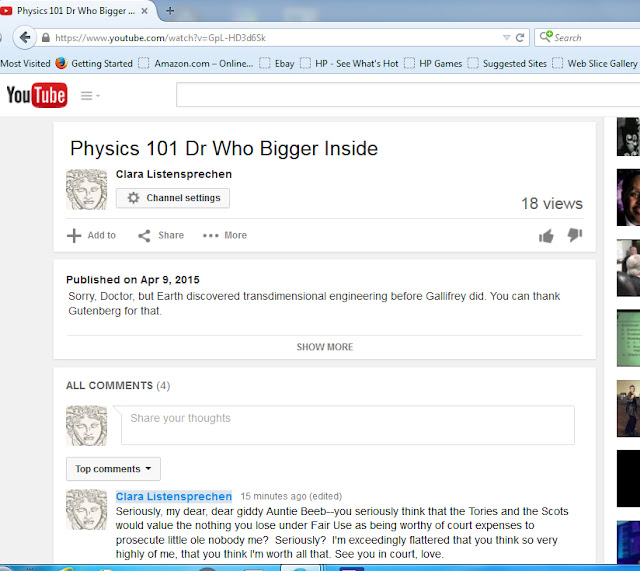Click the gear icon in Channel settings

(133, 198)
